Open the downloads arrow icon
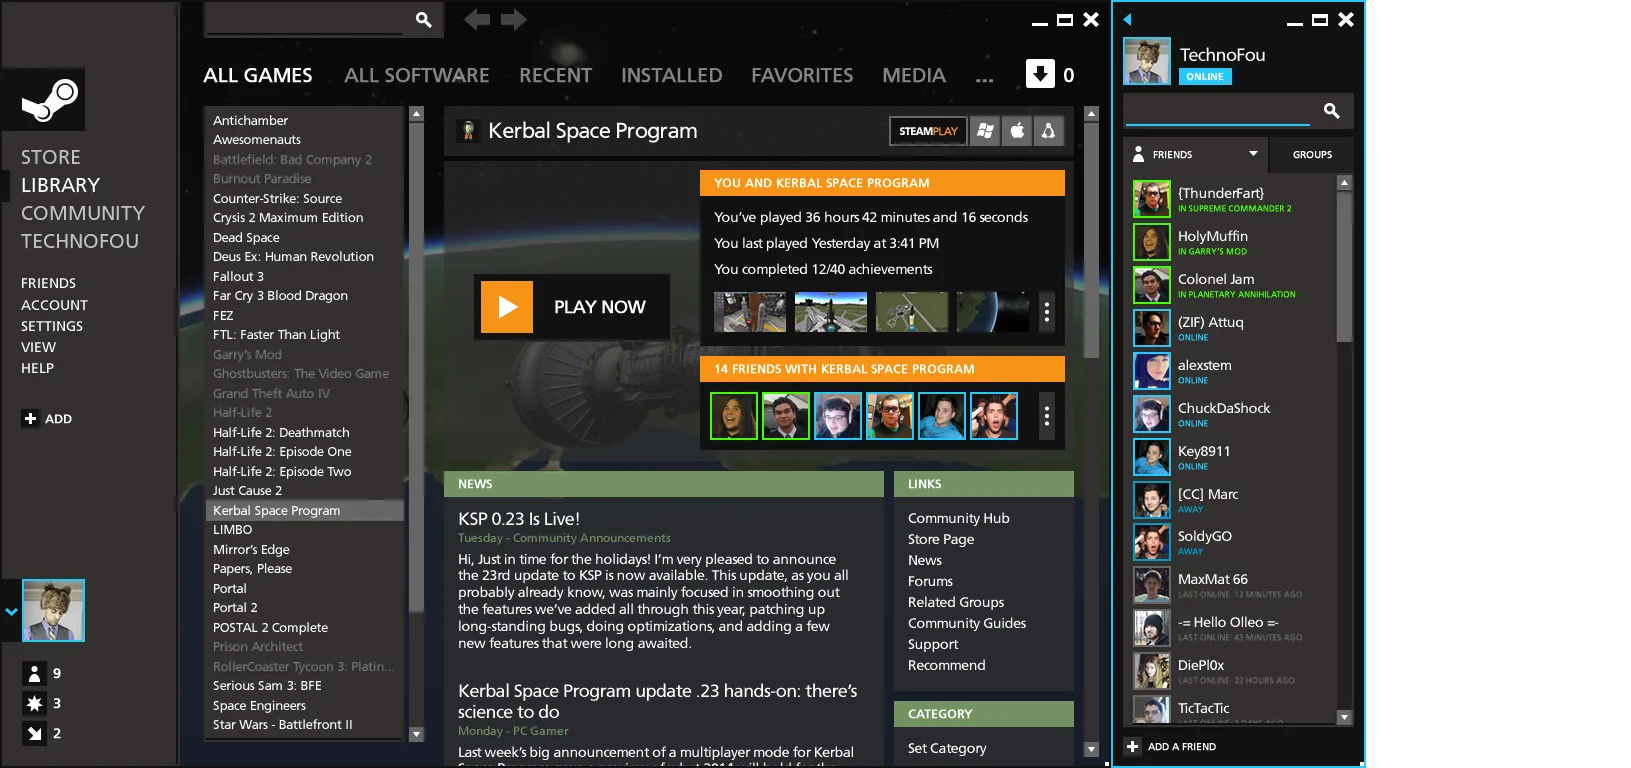Image resolution: width=1631 pixels, height=768 pixels. pos(1040,74)
